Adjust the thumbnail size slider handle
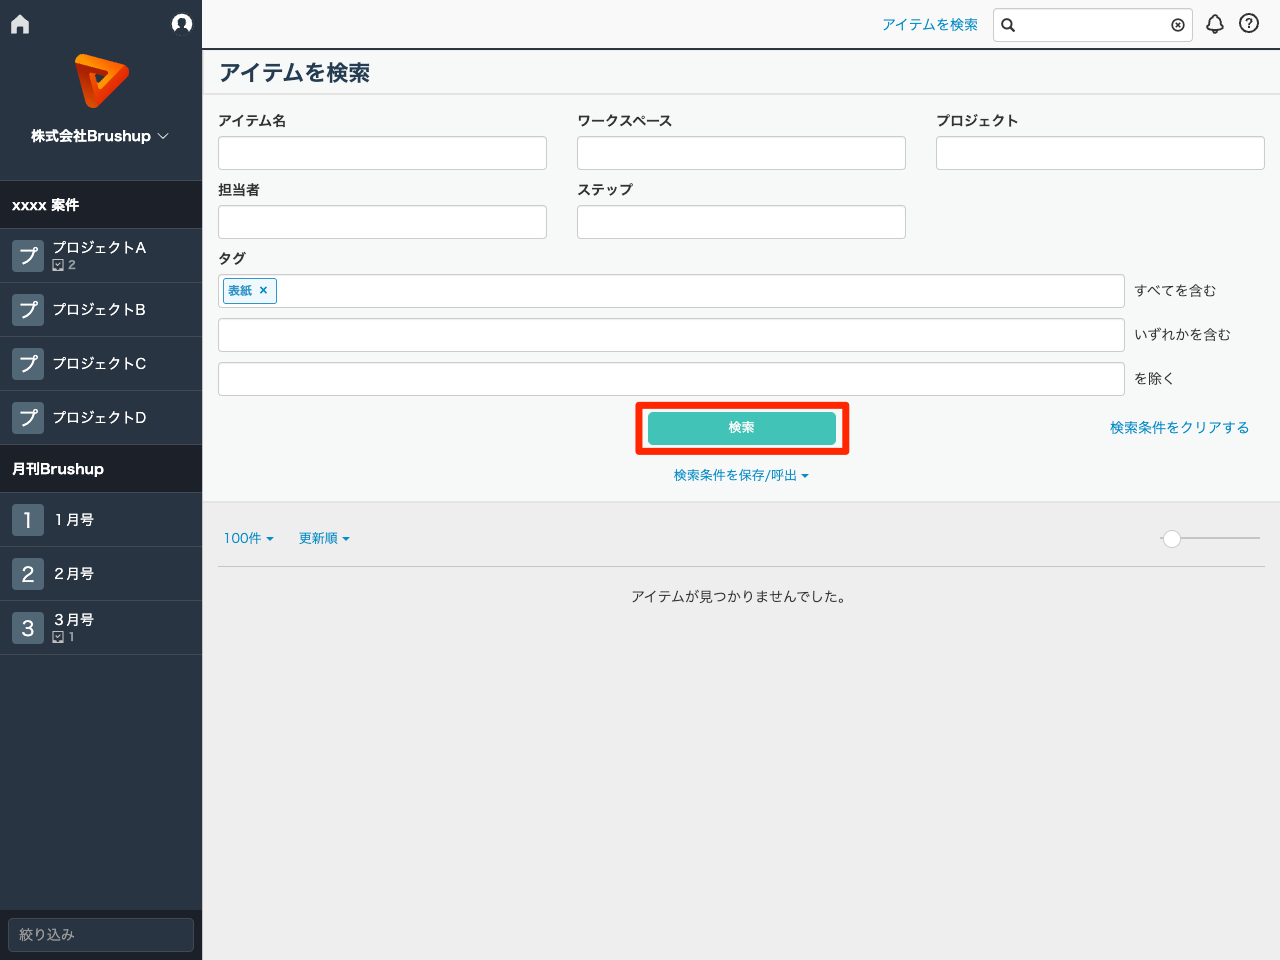 coord(1172,539)
